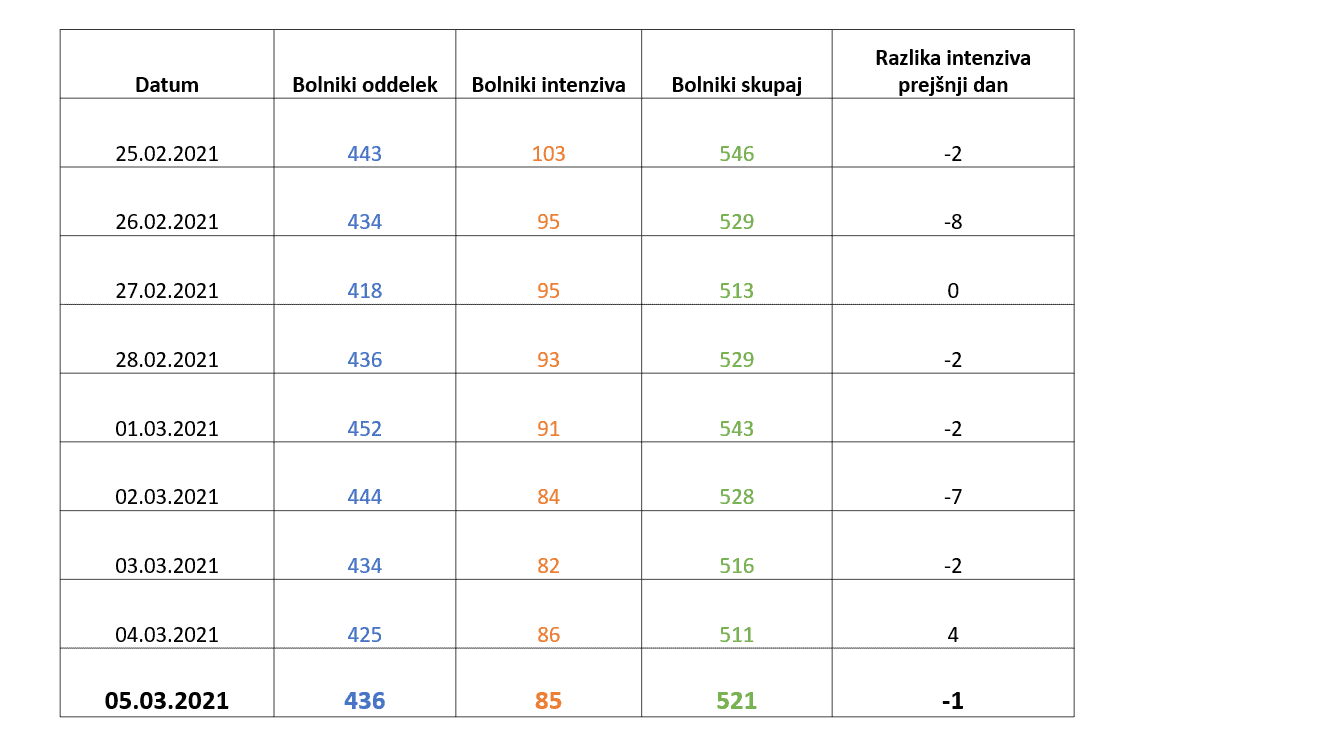
Task: Click the Datum column header
Action: pyautogui.click(x=167, y=85)
